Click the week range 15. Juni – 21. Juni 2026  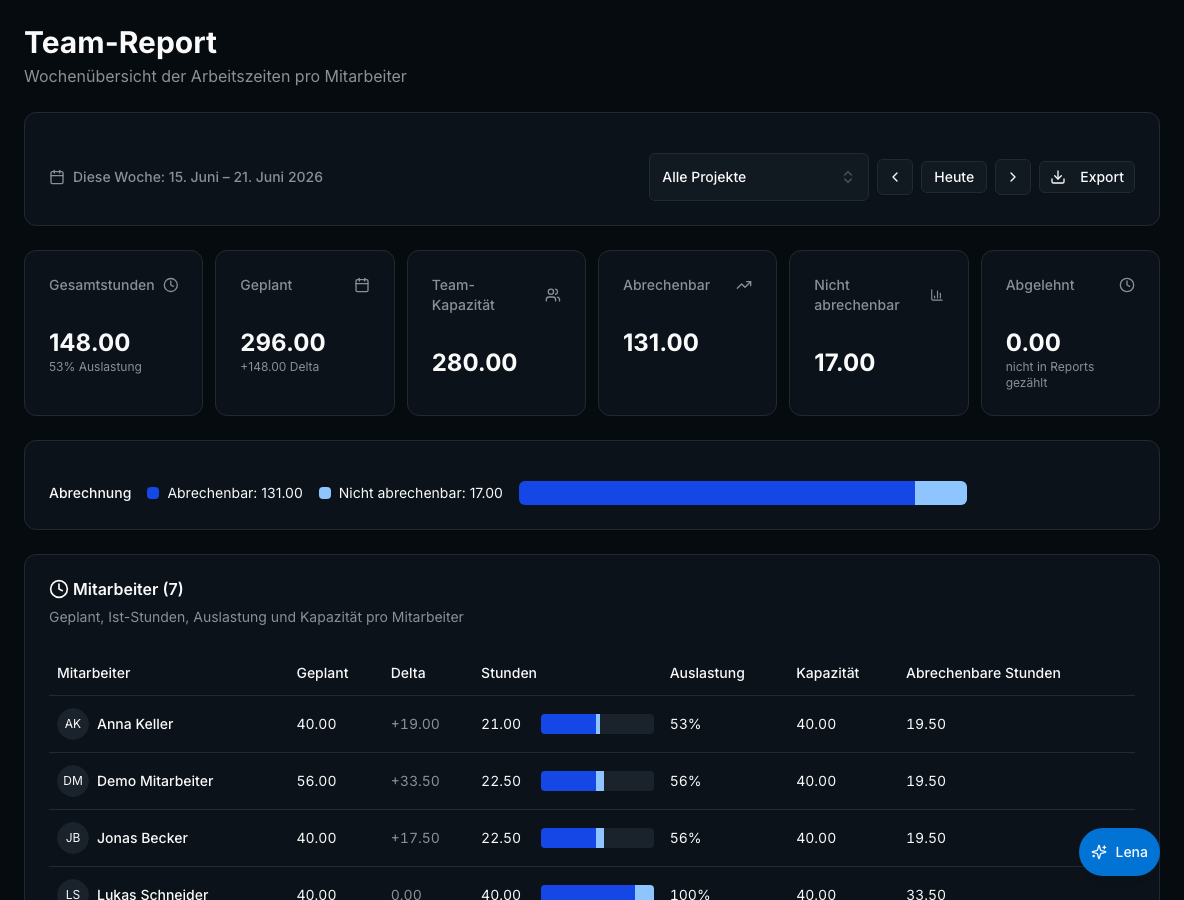tap(245, 177)
